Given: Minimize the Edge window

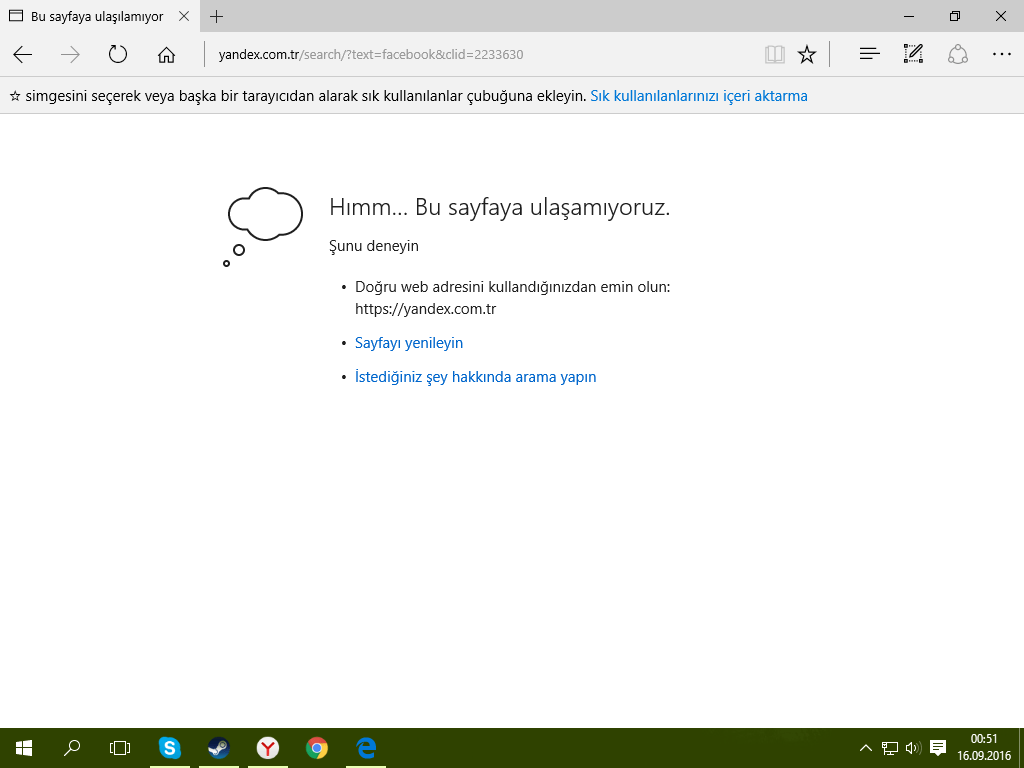Looking at the screenshot, I should click(909, 16).
